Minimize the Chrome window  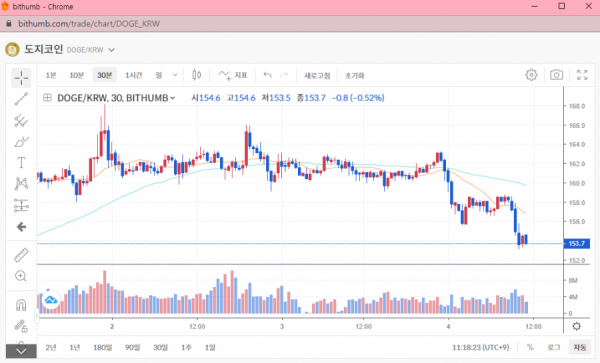535,6
